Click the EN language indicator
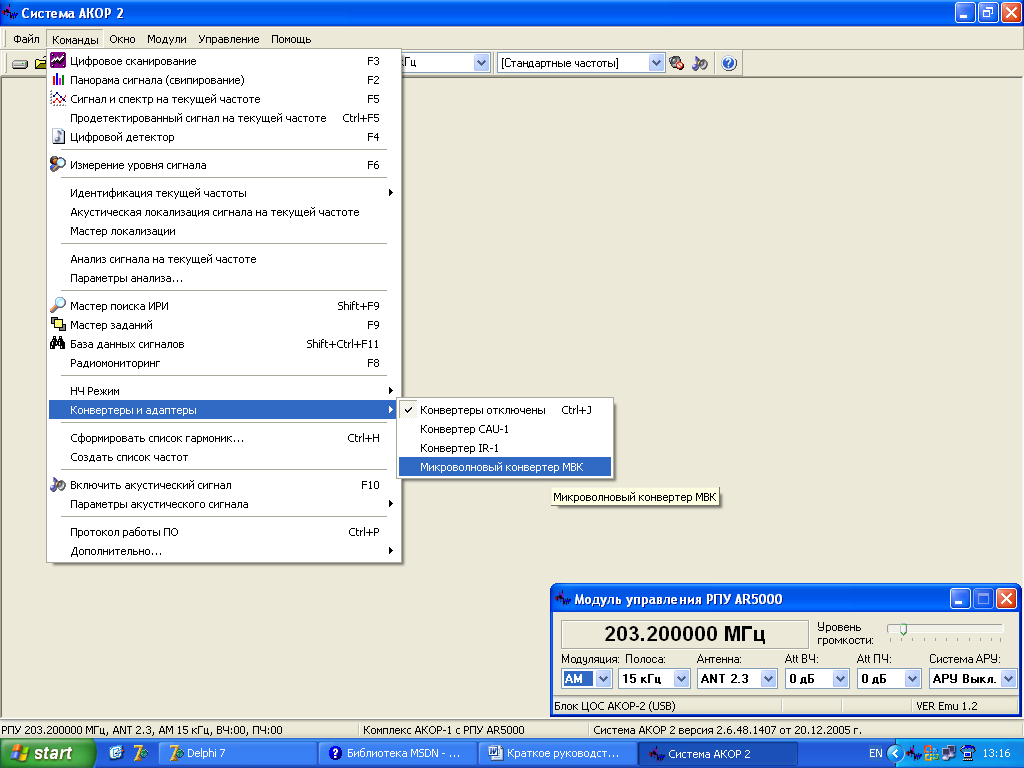This screenshot has width=1024, height=768. [x=876, y=754]
